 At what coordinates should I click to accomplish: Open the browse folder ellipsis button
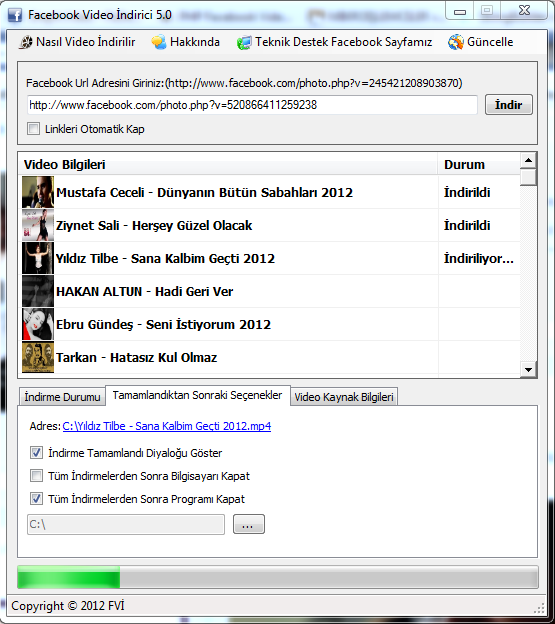coord(249,524)
